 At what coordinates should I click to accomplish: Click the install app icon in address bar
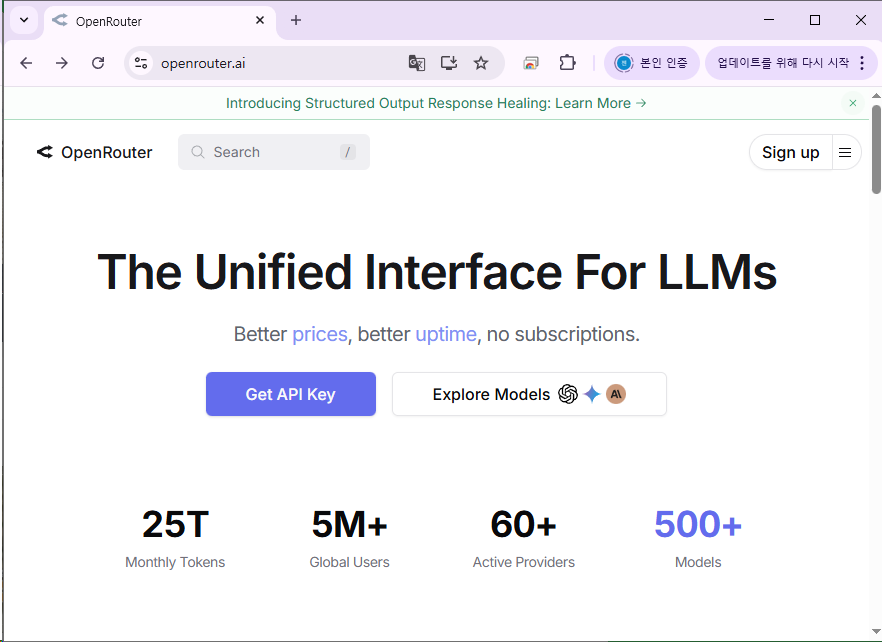click(449, 63)
